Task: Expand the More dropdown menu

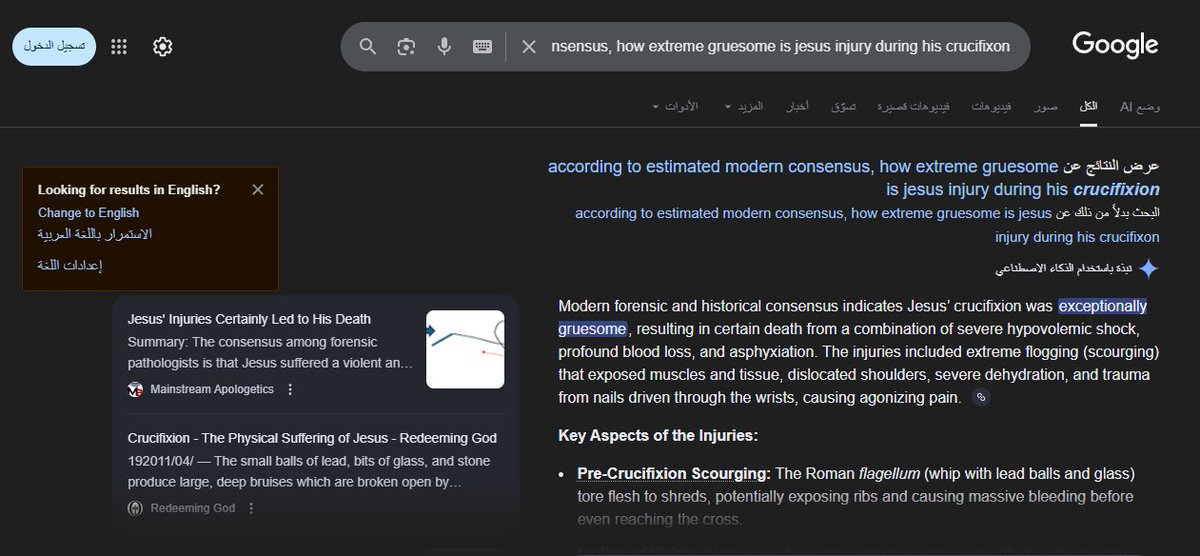Action: click(x=744, y=106)
